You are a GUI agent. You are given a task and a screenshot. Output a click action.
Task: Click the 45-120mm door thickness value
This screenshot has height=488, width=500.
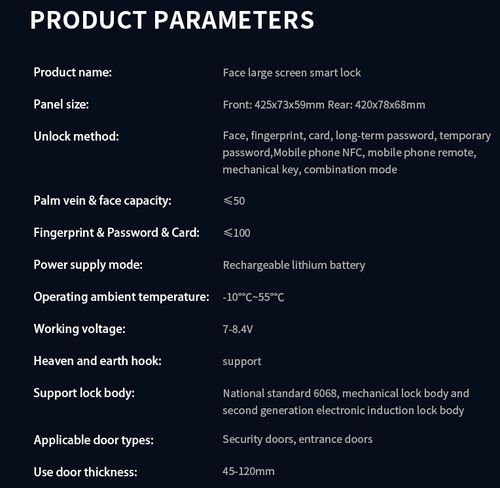248,471
